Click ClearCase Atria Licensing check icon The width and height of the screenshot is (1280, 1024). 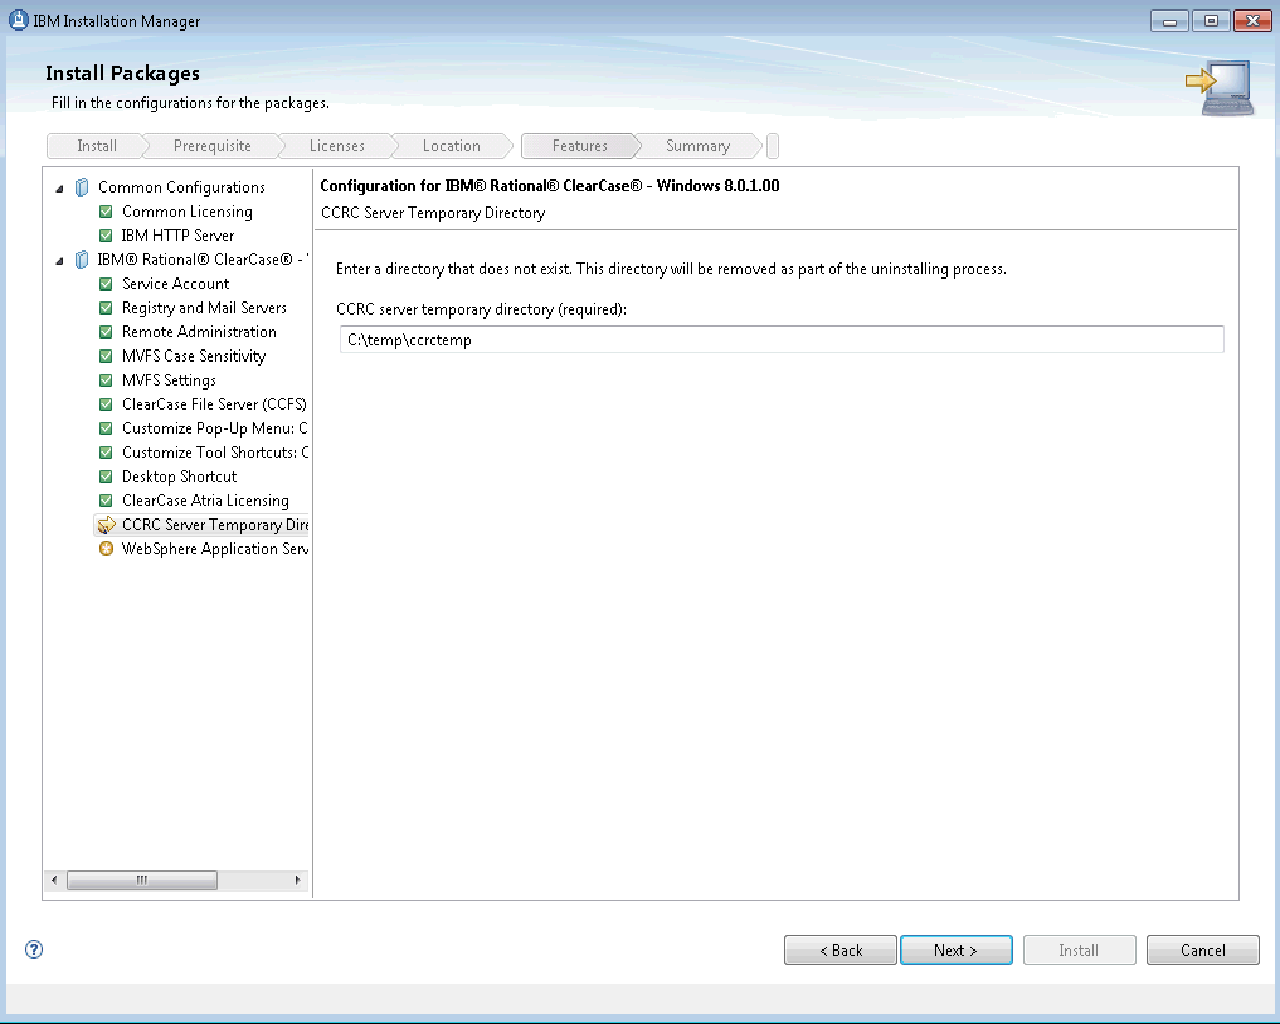click(106, 500)
